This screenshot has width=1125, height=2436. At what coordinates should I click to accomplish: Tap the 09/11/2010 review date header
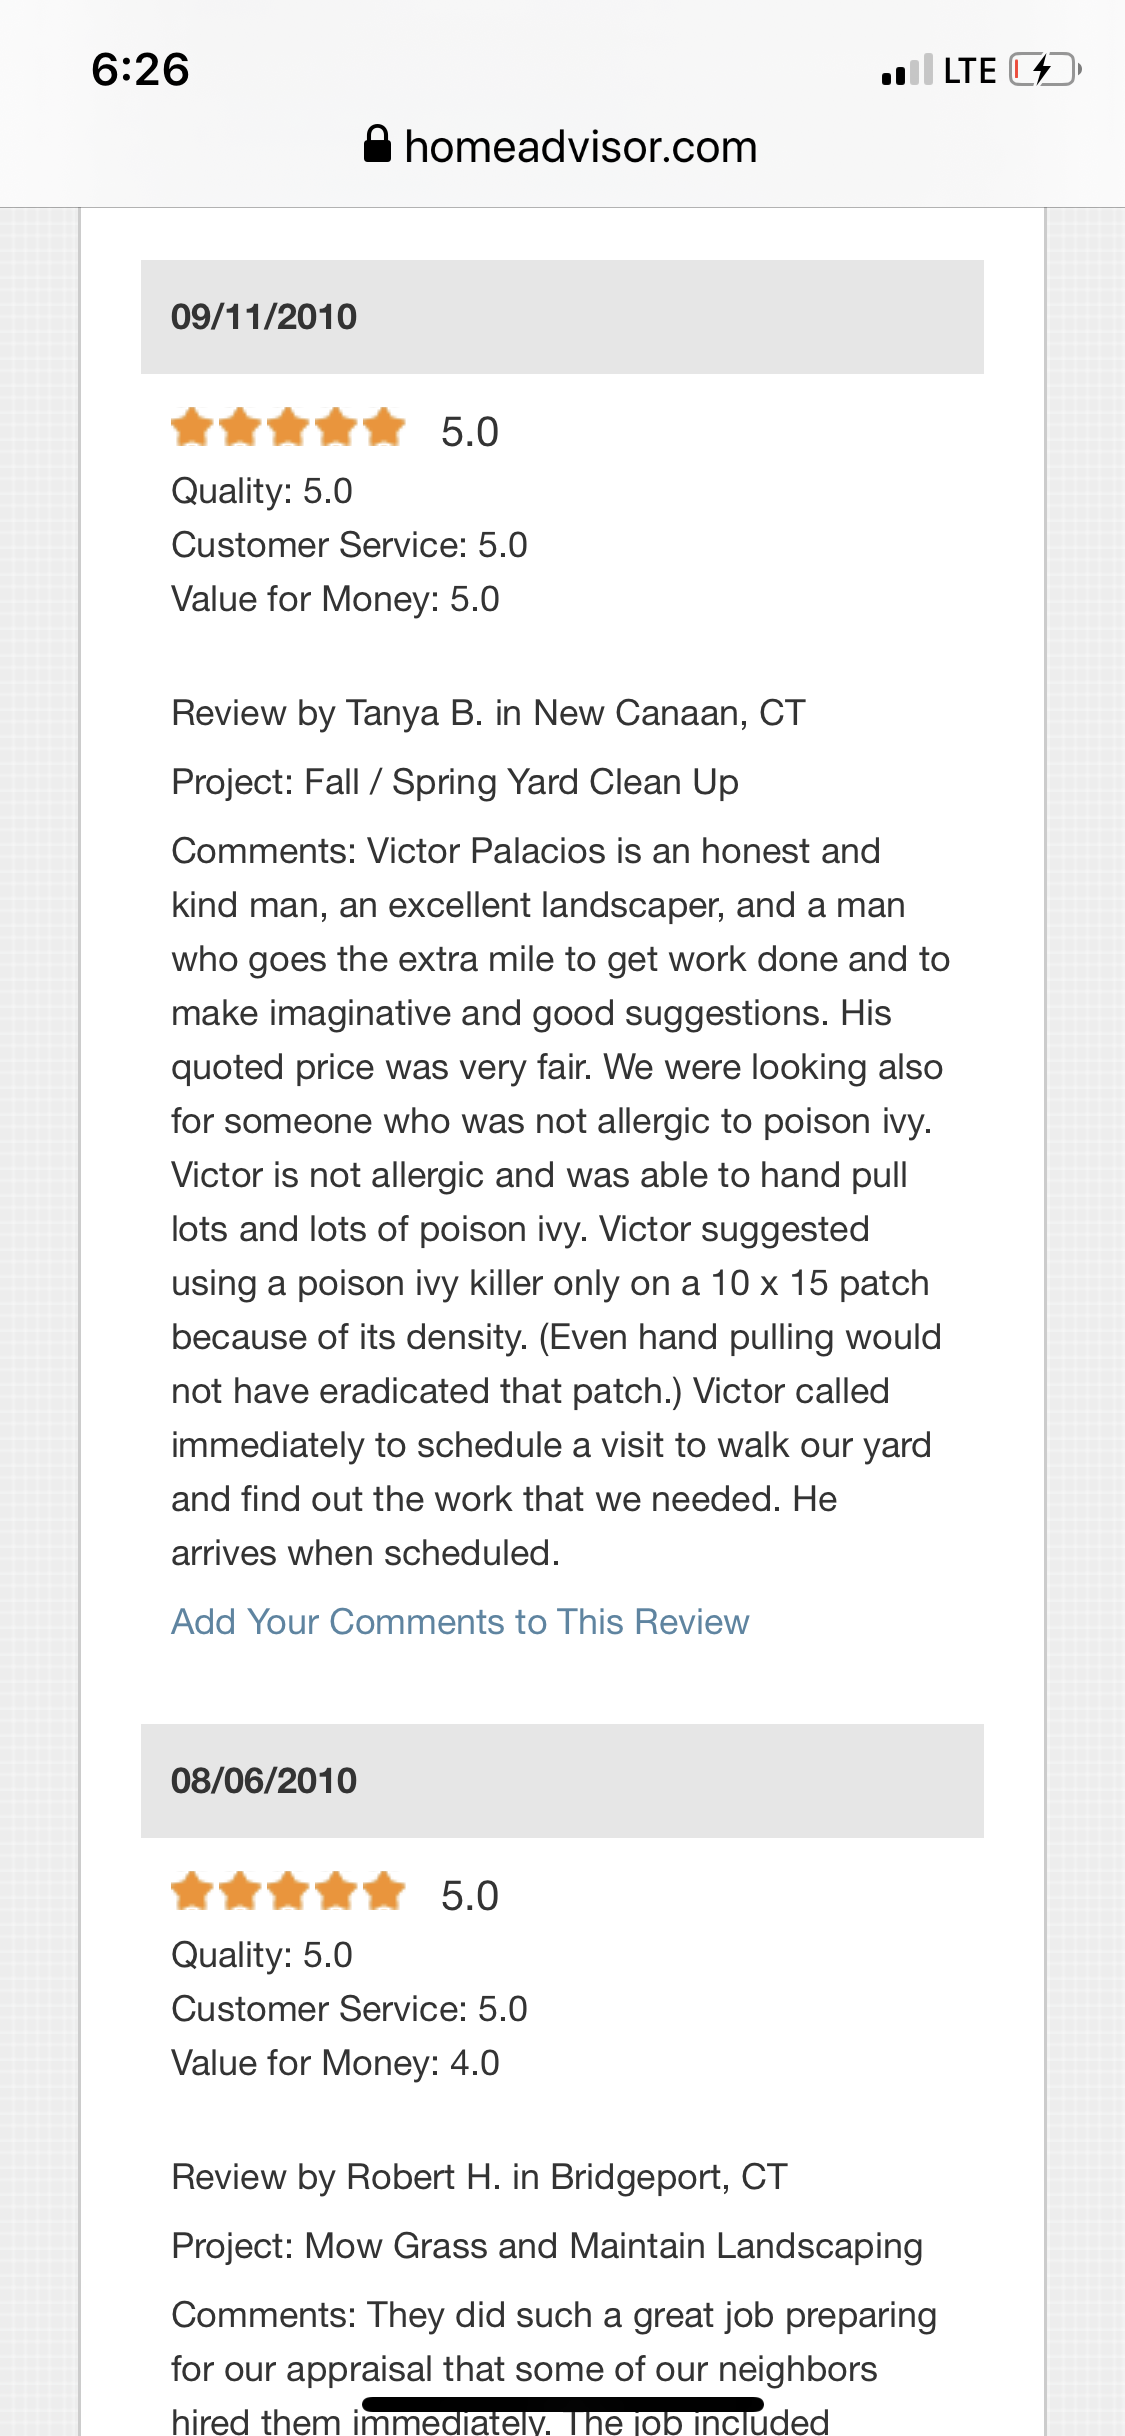[562, 317]
